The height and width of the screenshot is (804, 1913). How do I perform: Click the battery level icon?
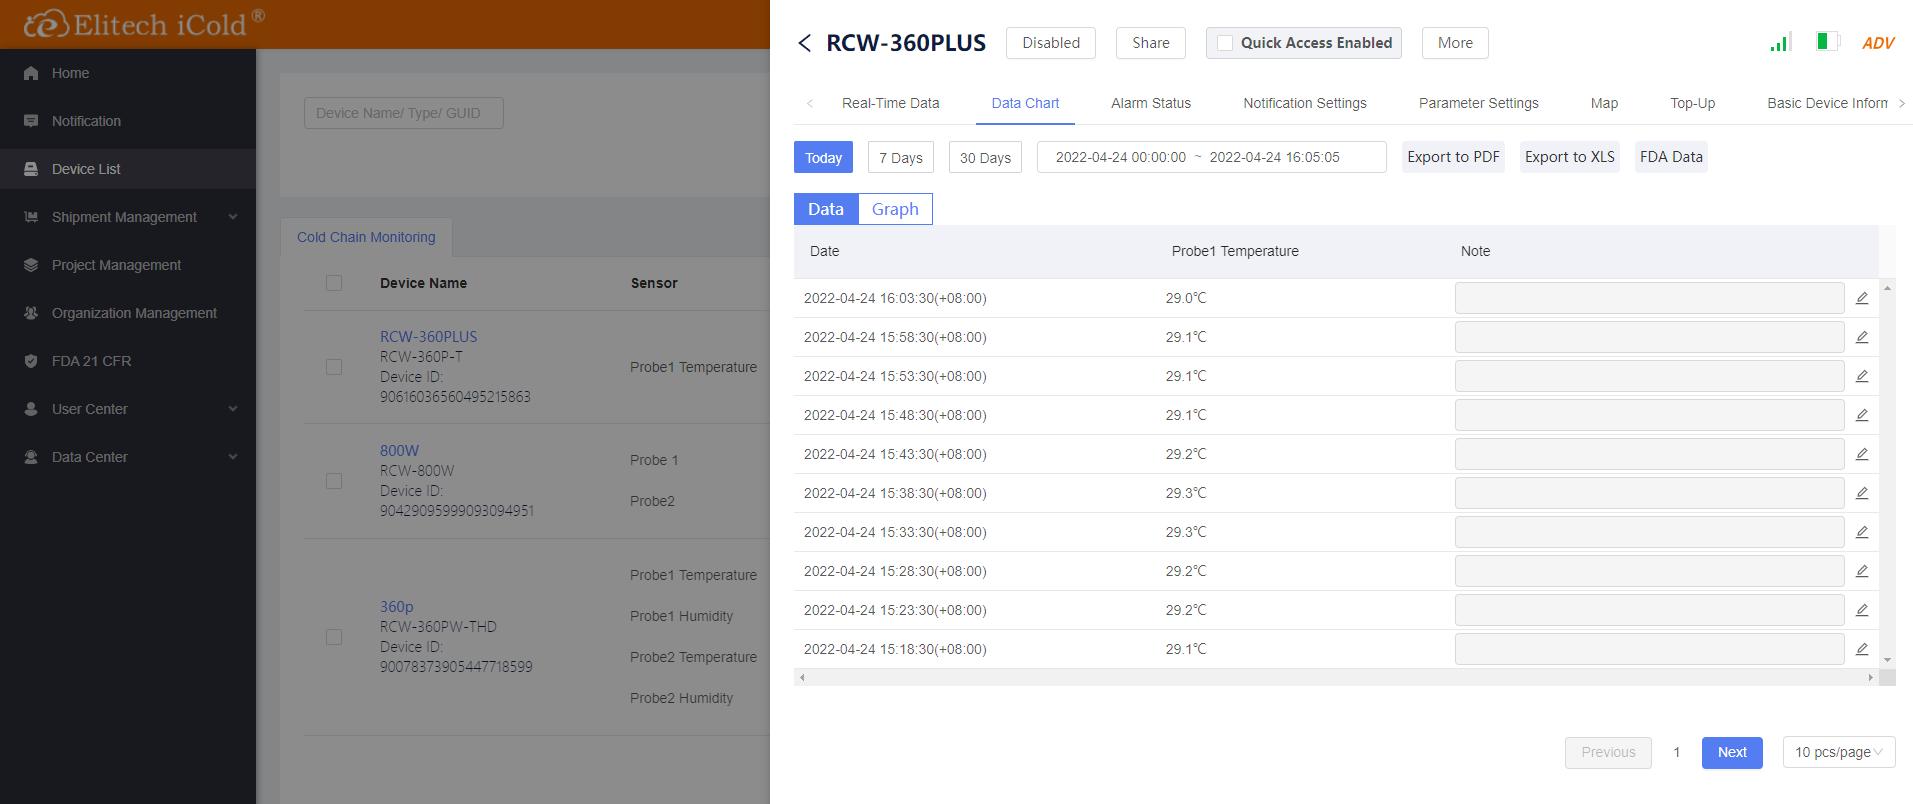click(x=1827, y=42)
